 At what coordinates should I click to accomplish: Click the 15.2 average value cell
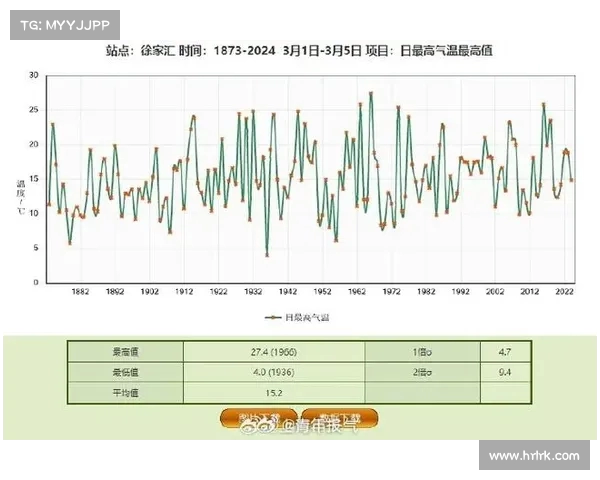[x=274, y=392]
